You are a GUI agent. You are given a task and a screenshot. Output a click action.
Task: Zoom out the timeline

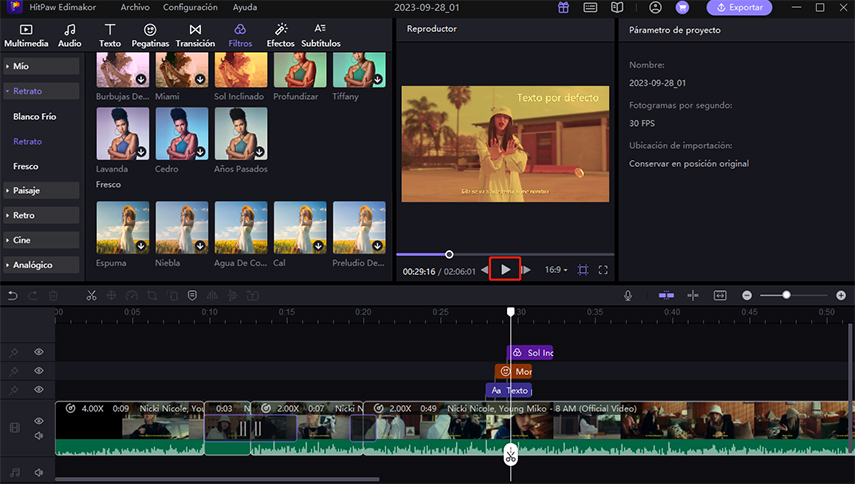tap(747, 295)
